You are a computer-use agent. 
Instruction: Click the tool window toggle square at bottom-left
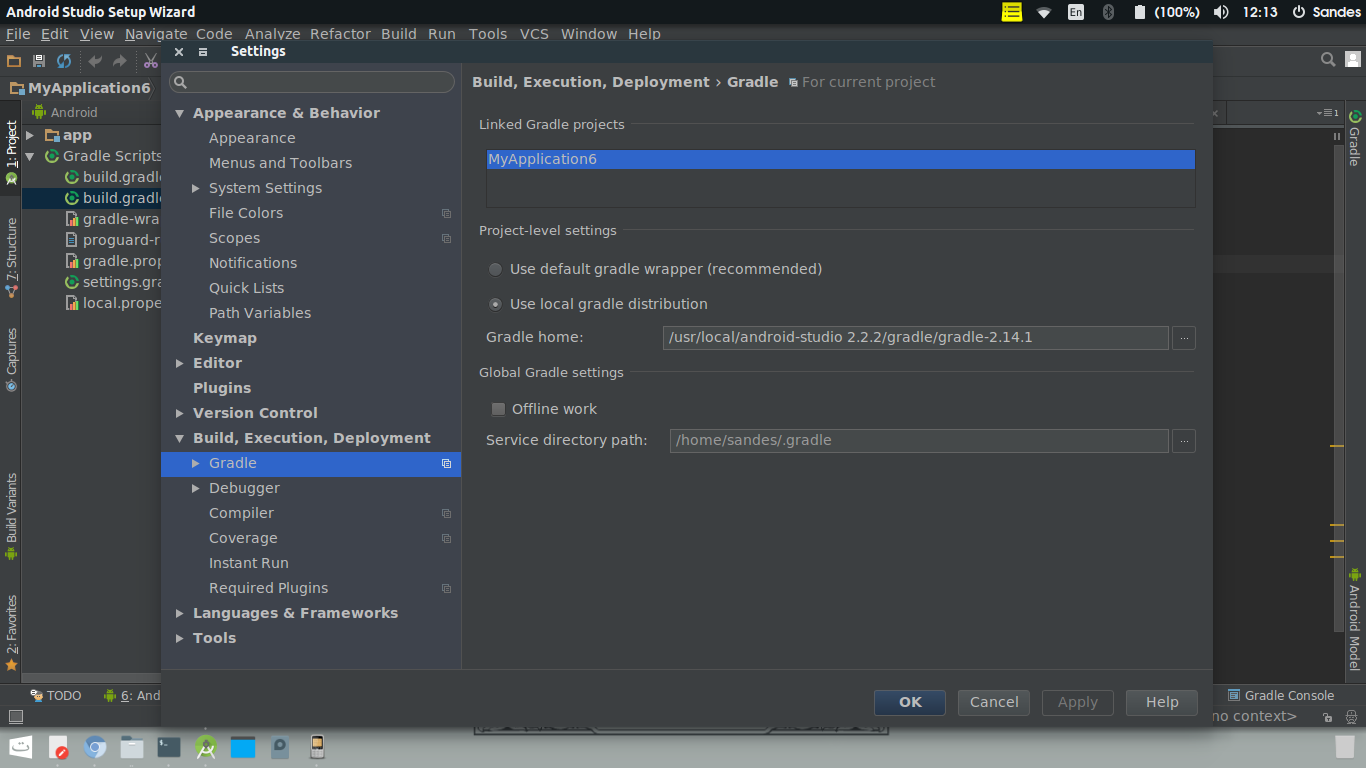tap(15, 716)
